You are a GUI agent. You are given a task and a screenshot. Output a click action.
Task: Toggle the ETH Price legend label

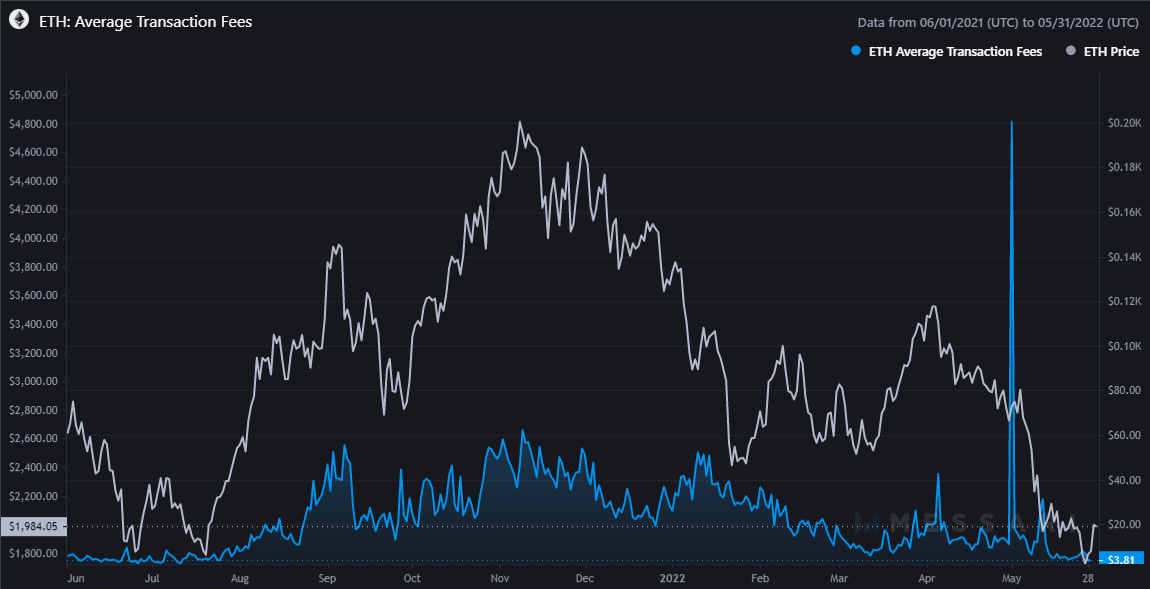pos(1111,51)
